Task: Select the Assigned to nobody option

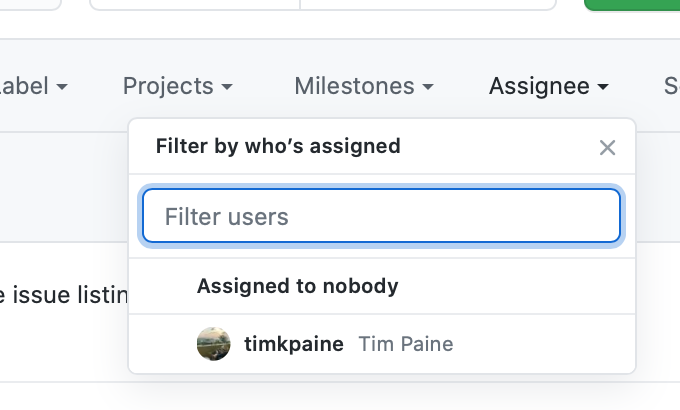Action: (x=382, y=286)
